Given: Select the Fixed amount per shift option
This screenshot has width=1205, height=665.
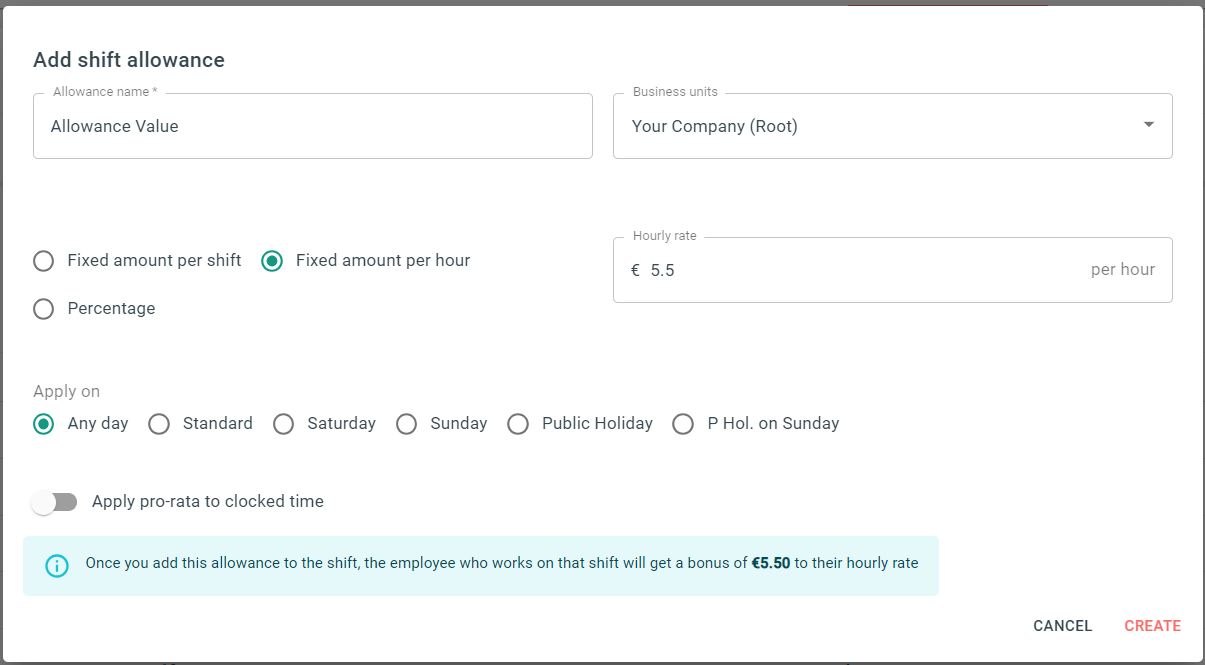Looking at the screenshot, I should point(43,260).
